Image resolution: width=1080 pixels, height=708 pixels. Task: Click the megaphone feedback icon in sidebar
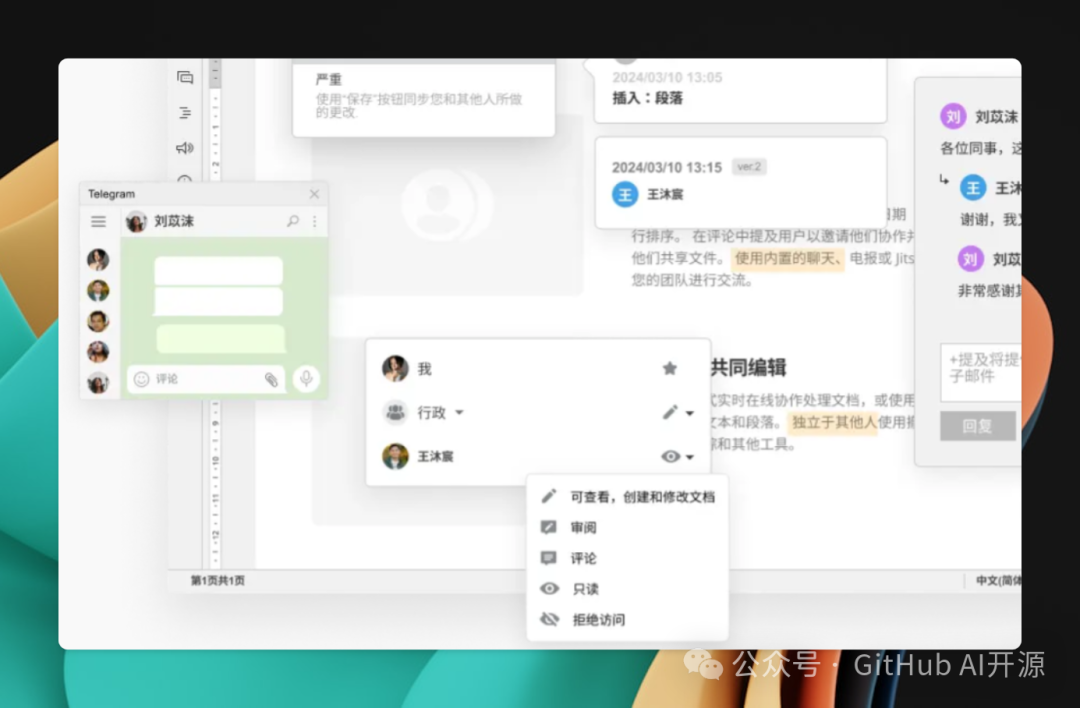185,148
